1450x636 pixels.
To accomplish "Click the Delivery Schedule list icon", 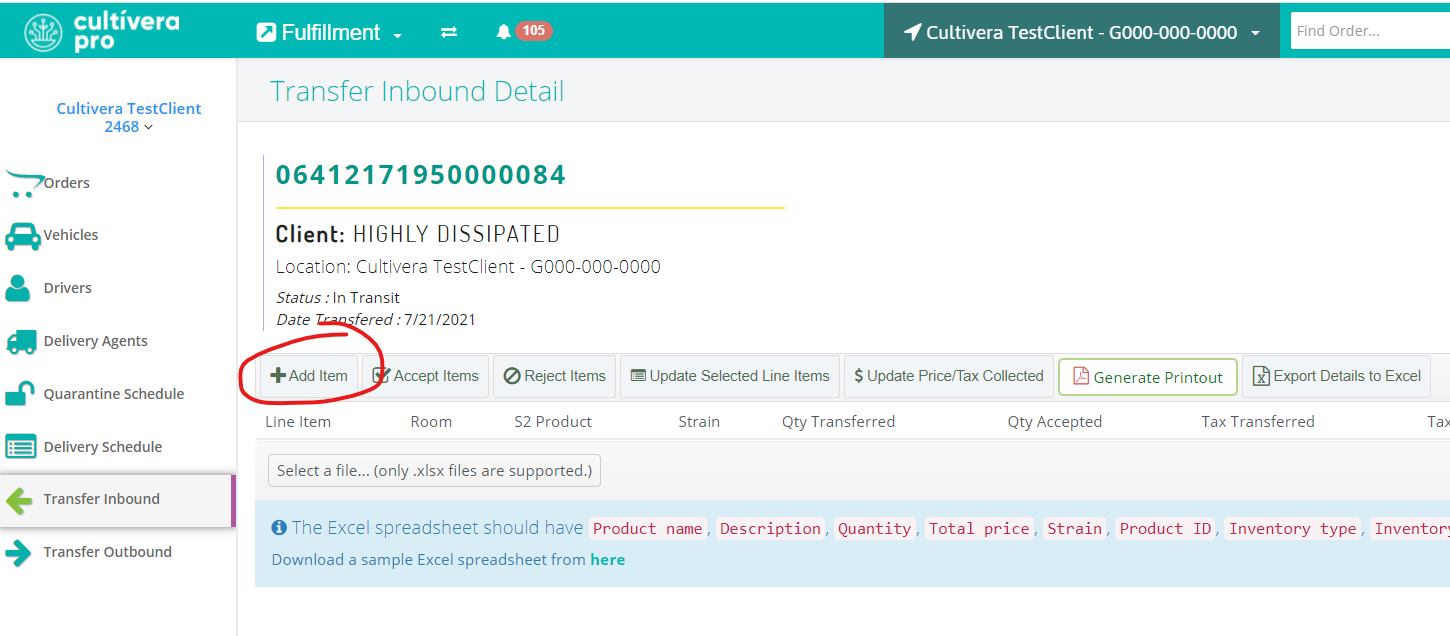I will pos(21,446).
